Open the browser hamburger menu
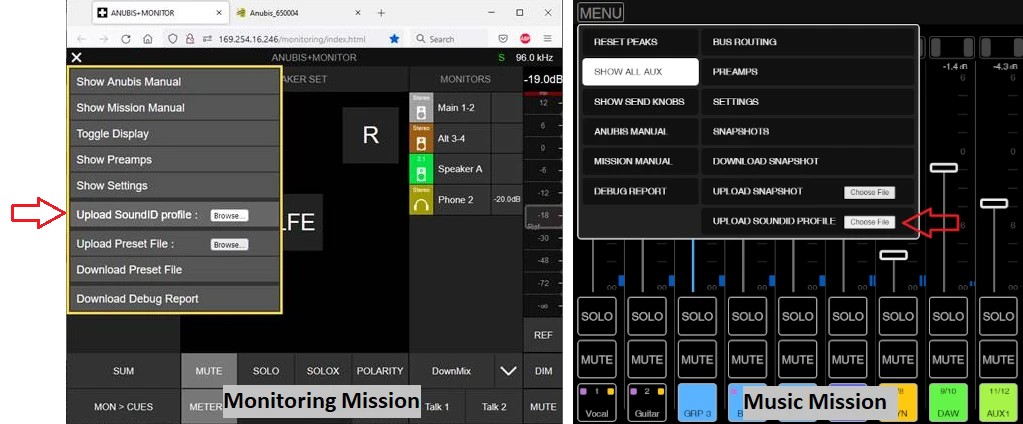The height and width of the screenshot is (424, 1023). click(x=547, y=39)
